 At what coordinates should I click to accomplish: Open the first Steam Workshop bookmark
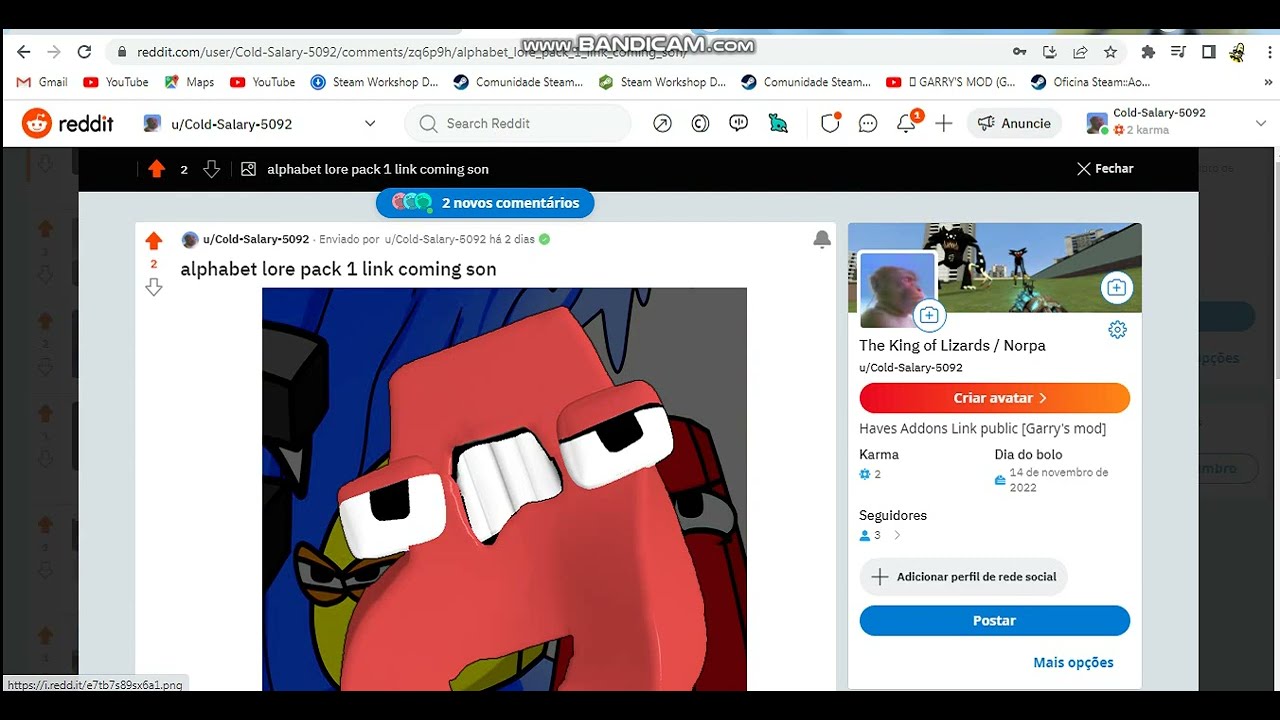pyautogui.click(x=375, y=82)
